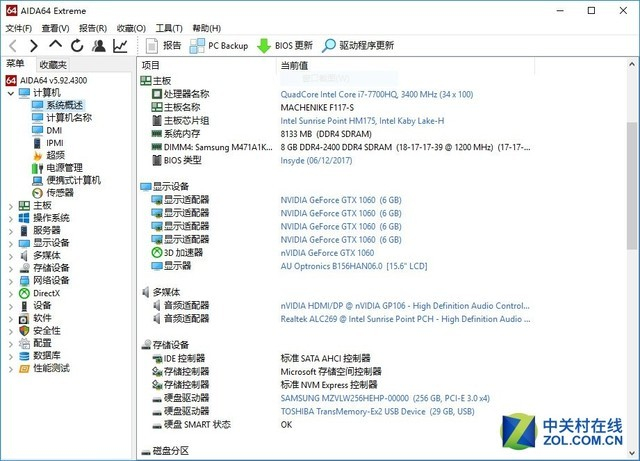Open the 查看(V) menu
The width and height of the screenshot is (640, 461).
pyautogui.click(x=56, y=28)
